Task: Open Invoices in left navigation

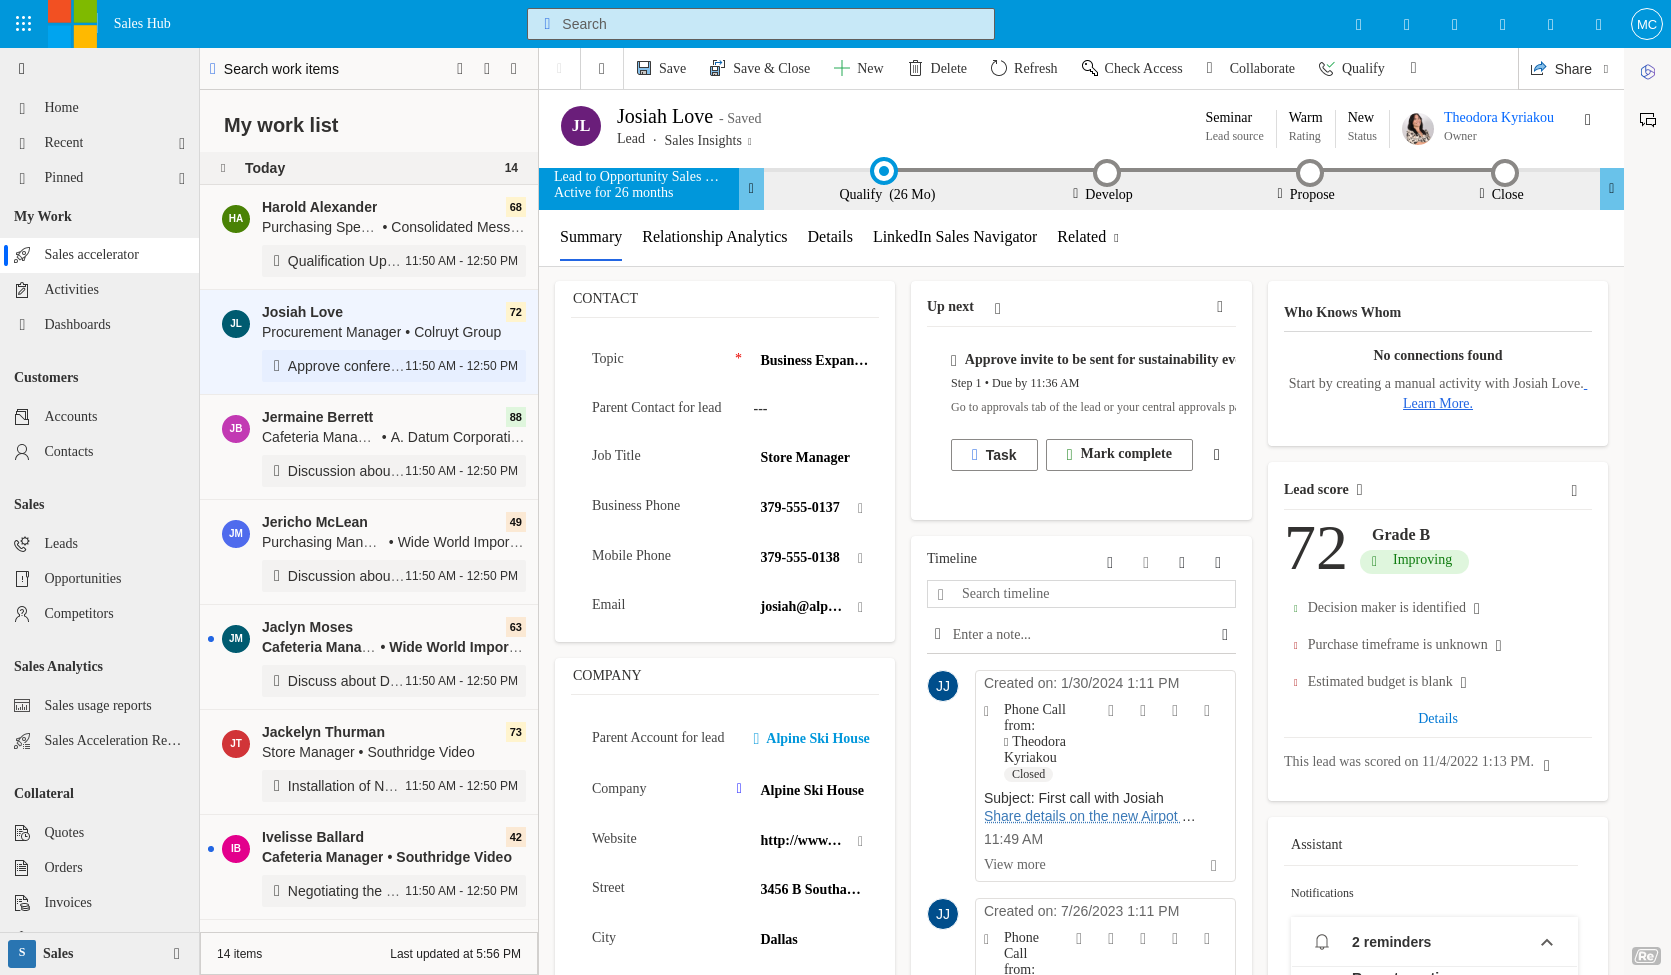Action: 100,902
